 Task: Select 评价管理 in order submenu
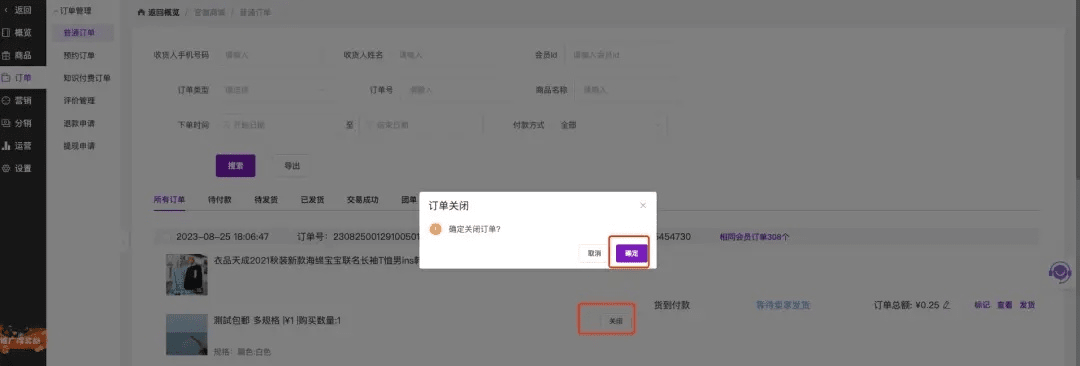pos(79,101)
